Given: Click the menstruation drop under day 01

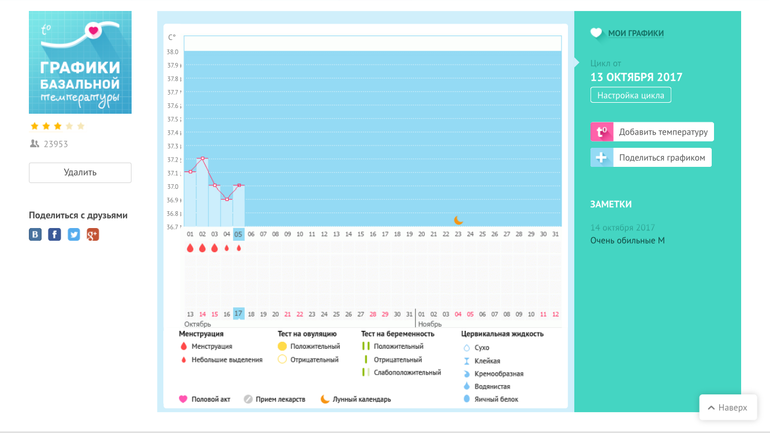Looking at the screenshot, I should click(190, 248).
